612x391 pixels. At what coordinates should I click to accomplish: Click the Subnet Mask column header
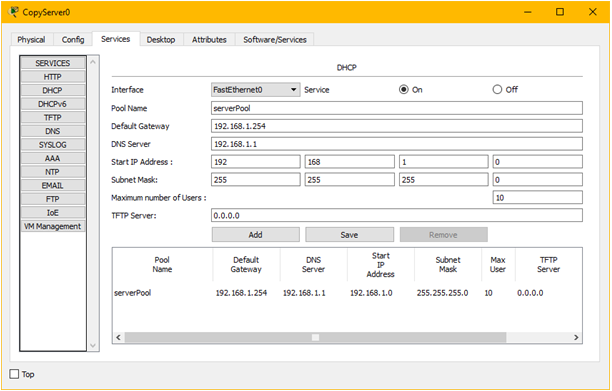tap(448, 265)
